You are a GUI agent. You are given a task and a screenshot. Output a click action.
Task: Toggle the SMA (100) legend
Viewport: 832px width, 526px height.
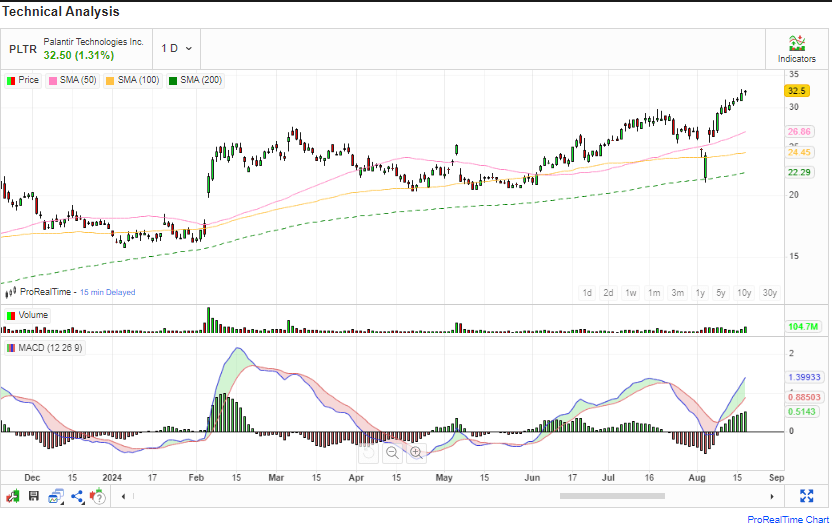[x=133, y=80]
